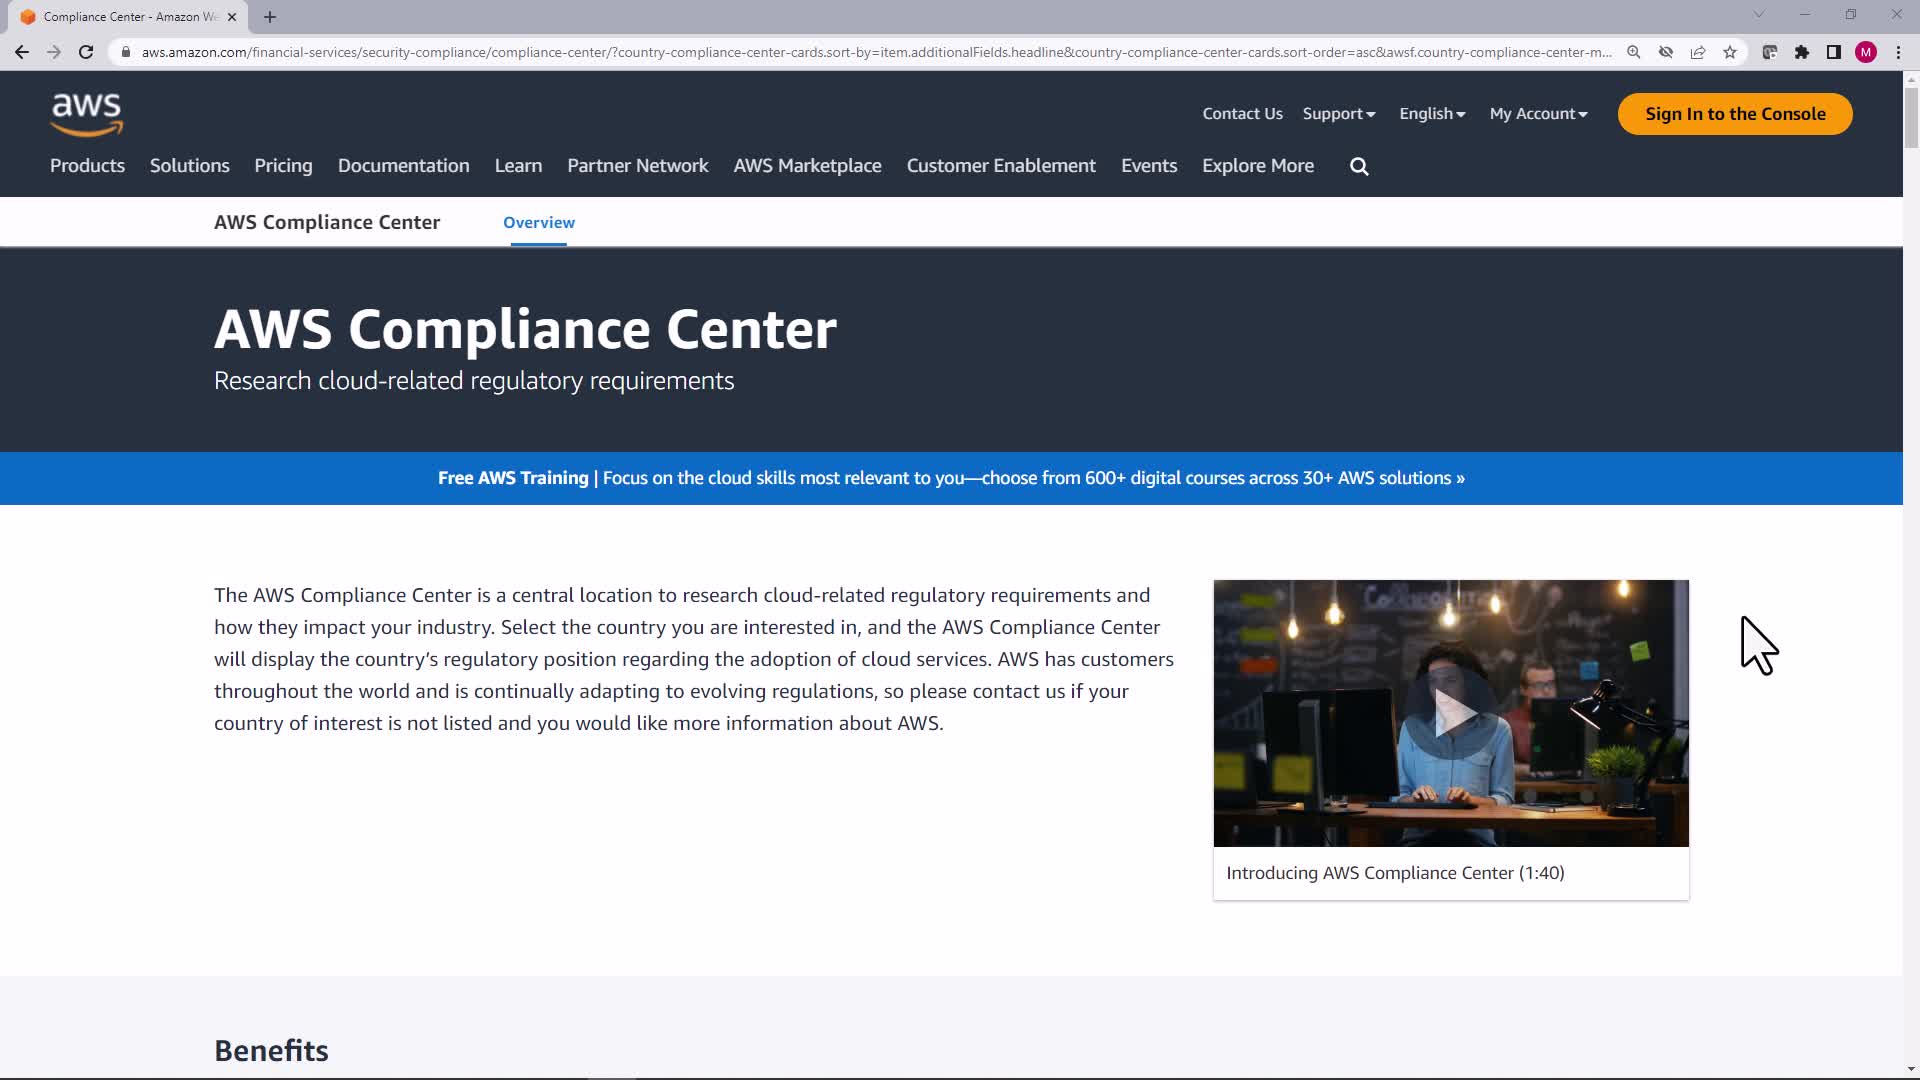Click the URL address bar
1920x1080 pixels.
pyautogui.click(x=870, y=52)
